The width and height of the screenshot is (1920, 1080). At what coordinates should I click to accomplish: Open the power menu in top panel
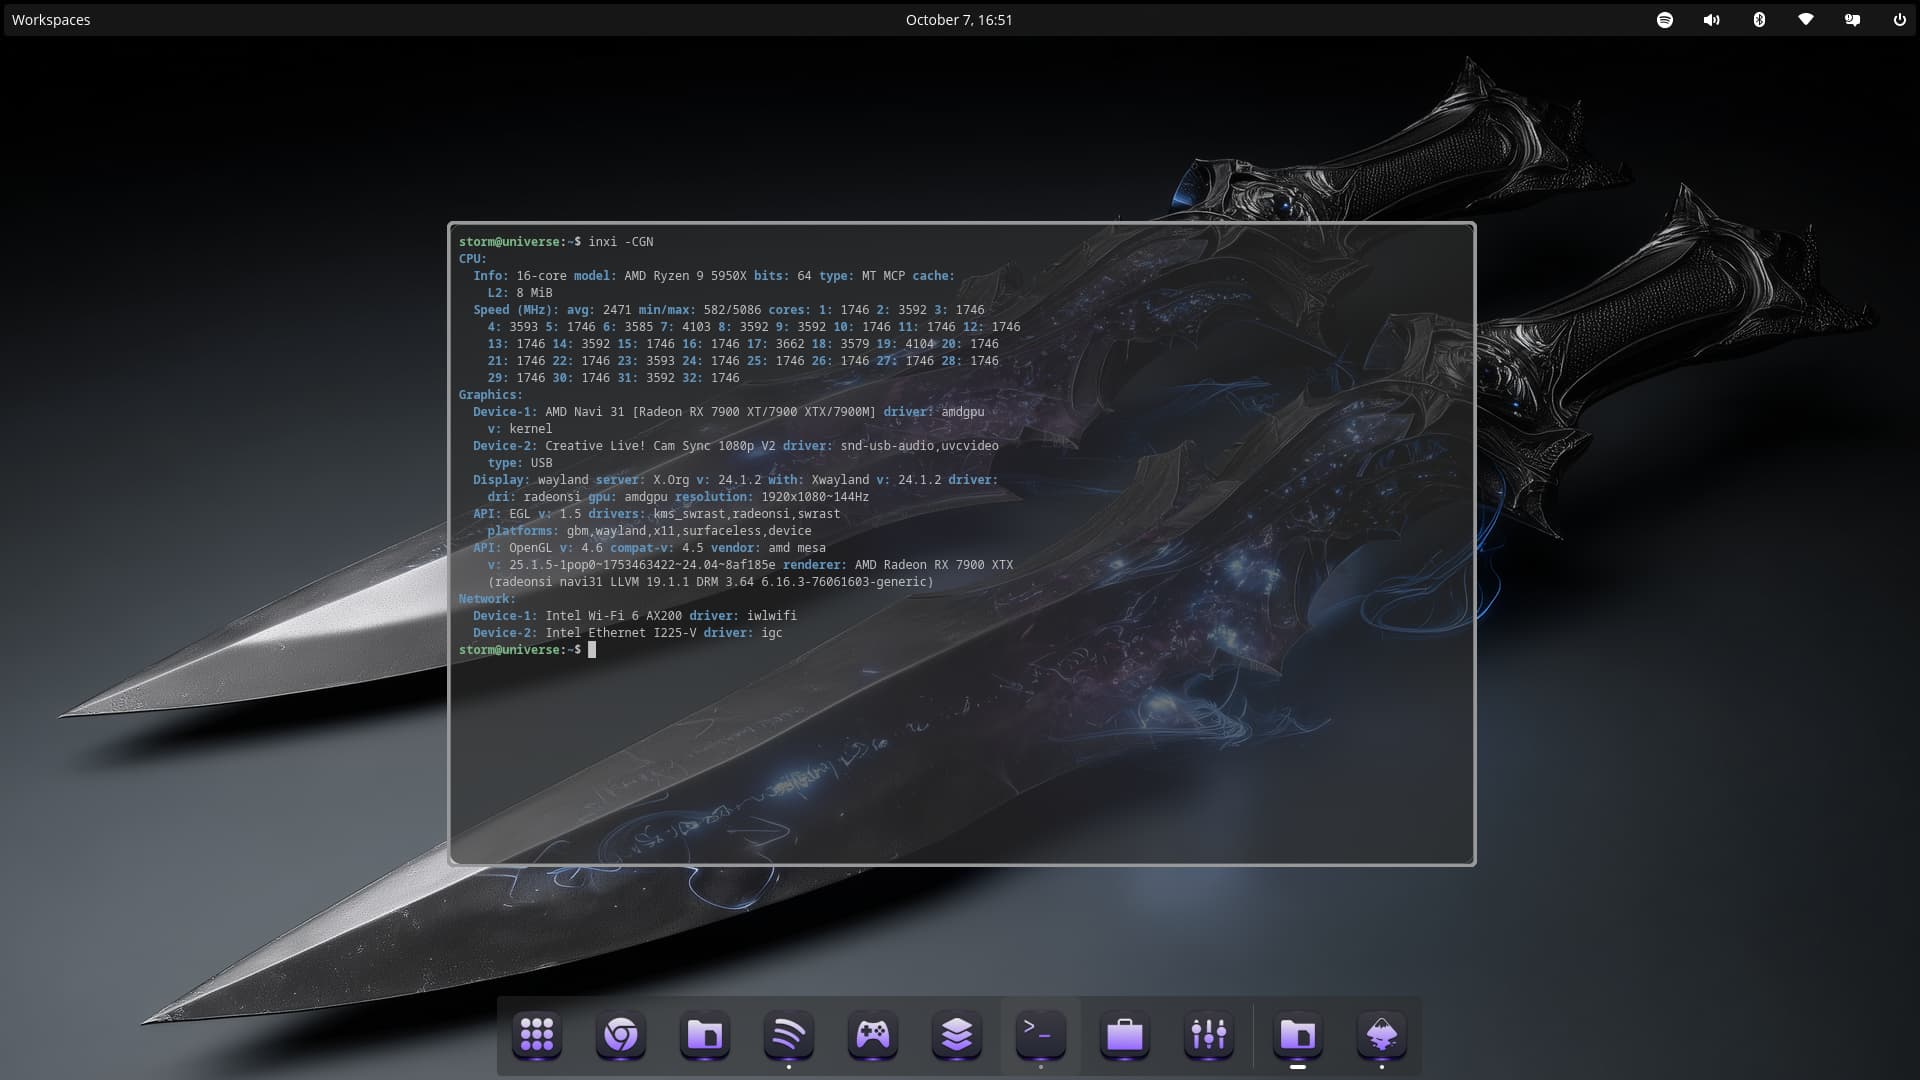point(1899,20)
